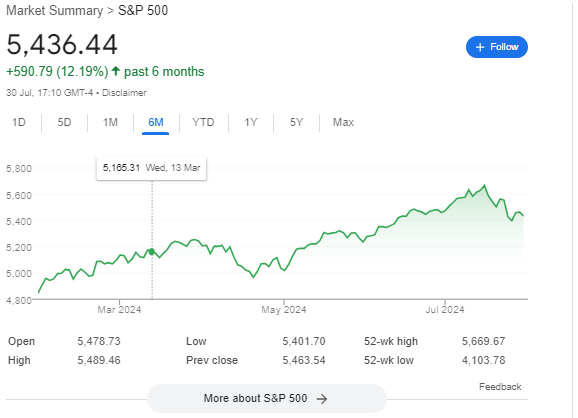Click the Mar 2024 axis label
The width and height of the screenshot is (578, 418).
[x=119, y=310]
